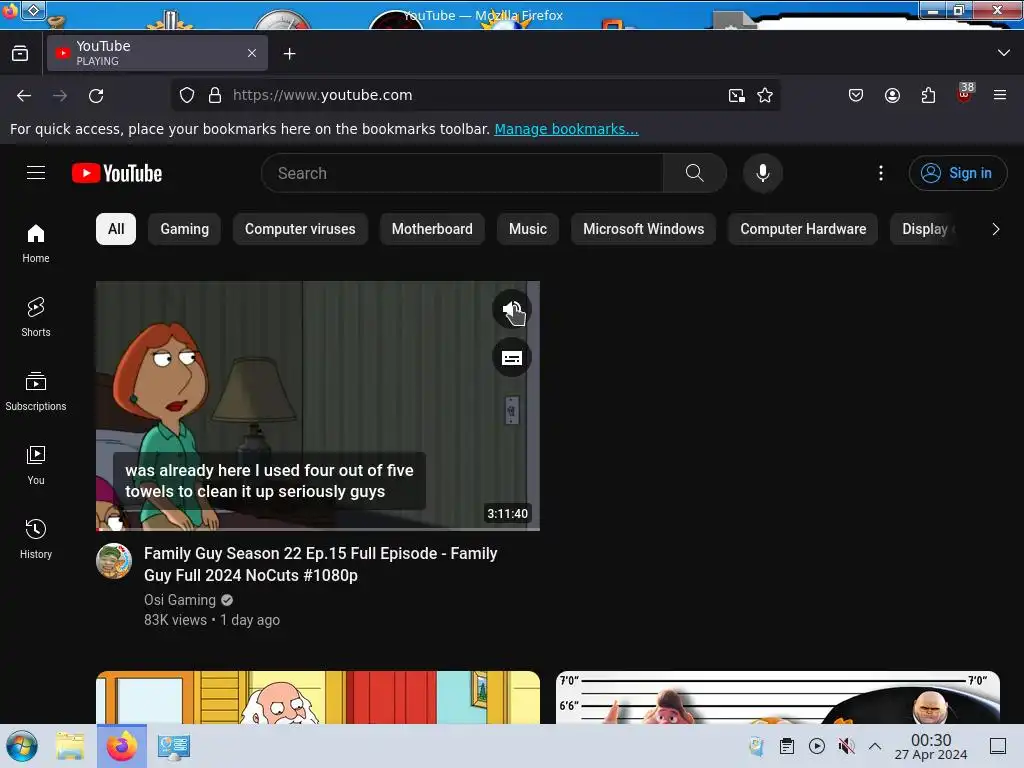The width and height of the screenshot is (1024, 768).
Task: Click the Firefox taskbar icon
Action: (x=122, y=746)
